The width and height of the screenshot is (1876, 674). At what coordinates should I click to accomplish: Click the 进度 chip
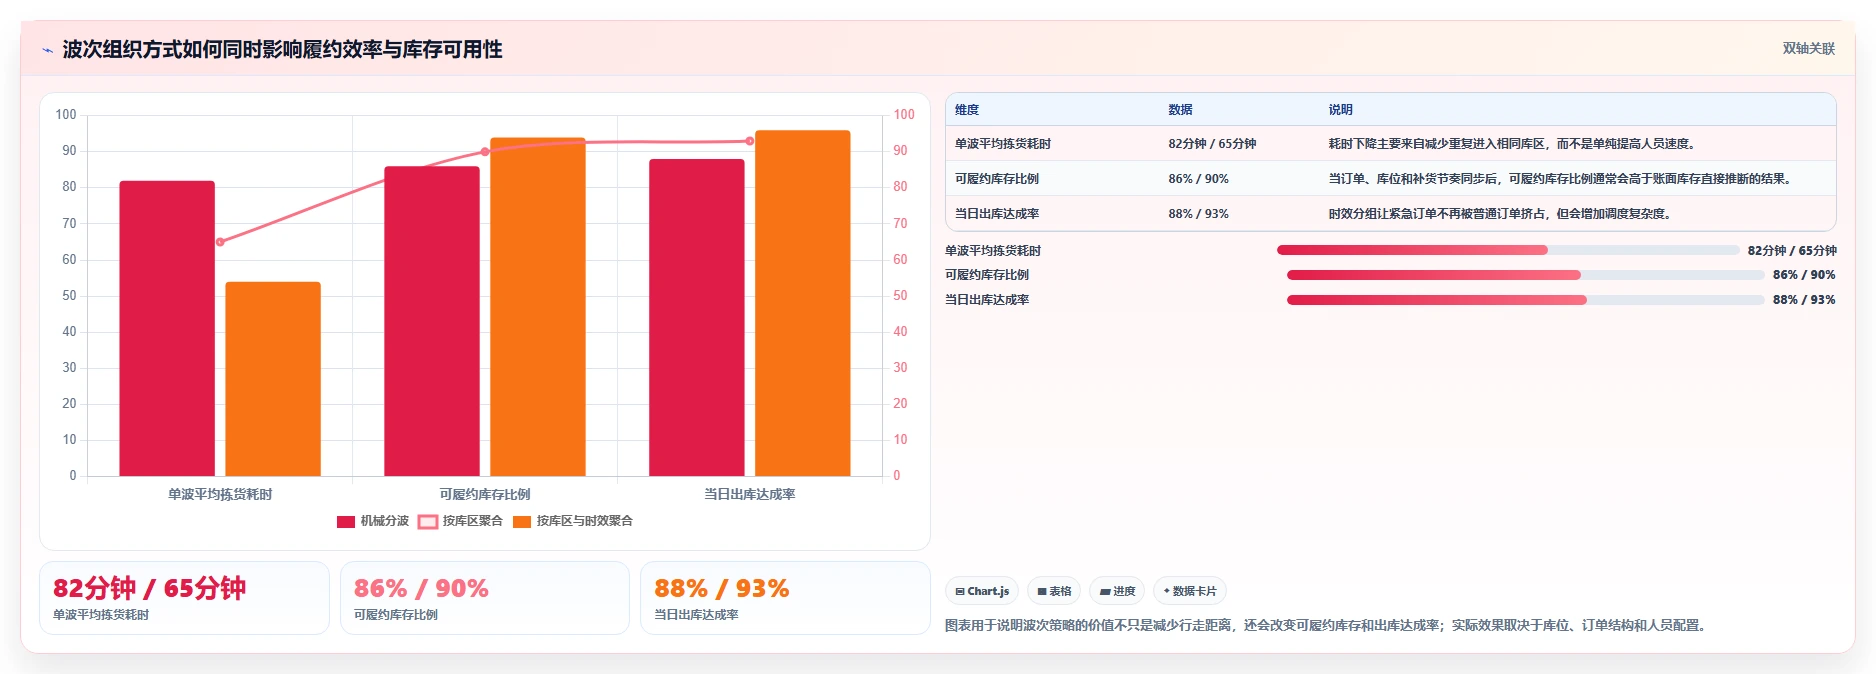(x=1117, y=591)
